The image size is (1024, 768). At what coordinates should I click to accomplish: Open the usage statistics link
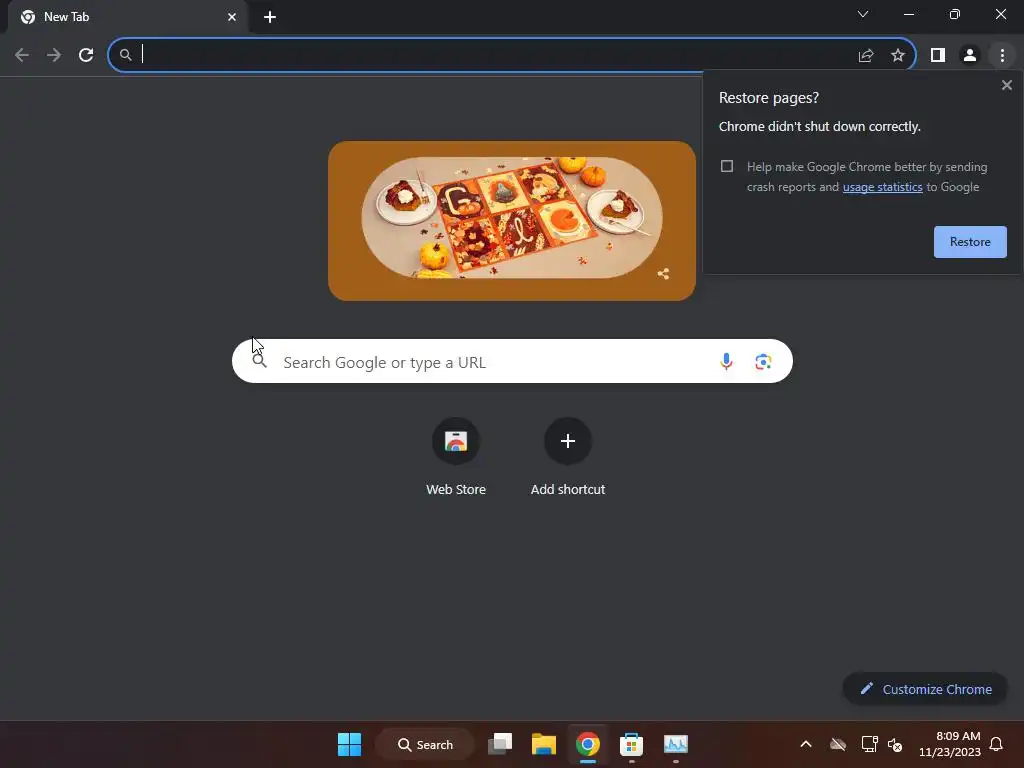882,187
